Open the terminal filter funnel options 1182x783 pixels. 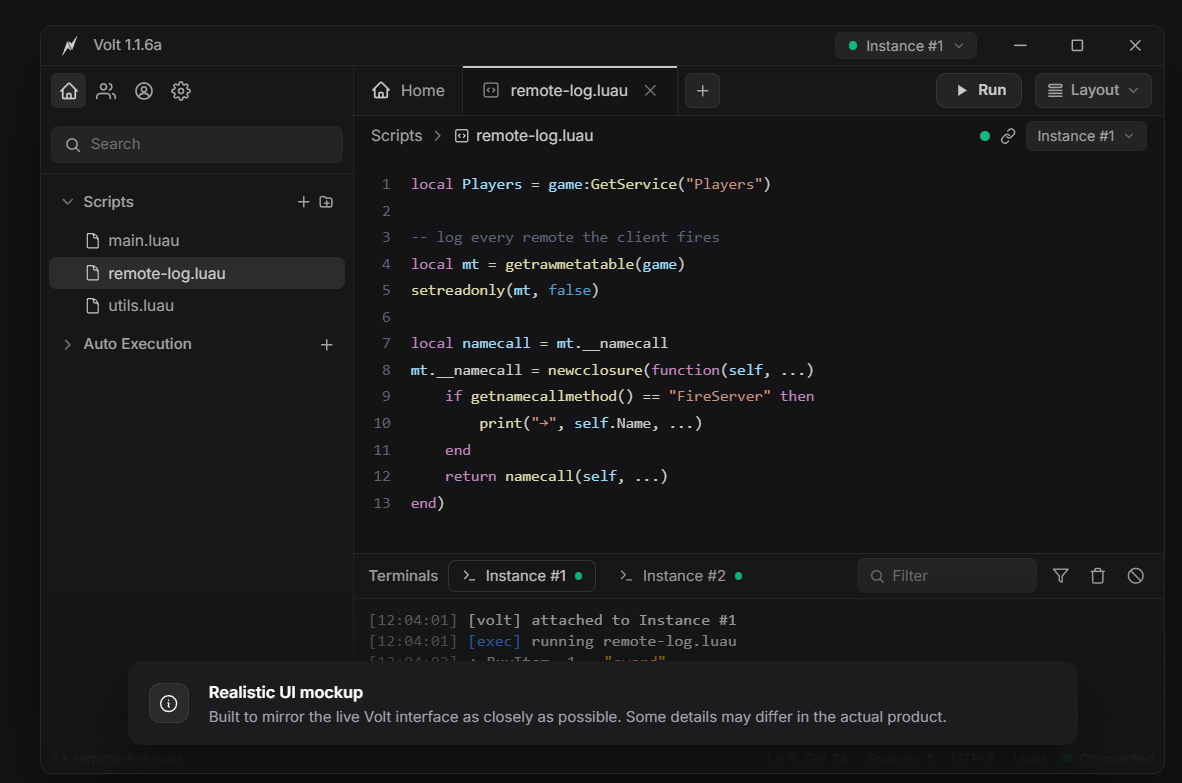1061,576
